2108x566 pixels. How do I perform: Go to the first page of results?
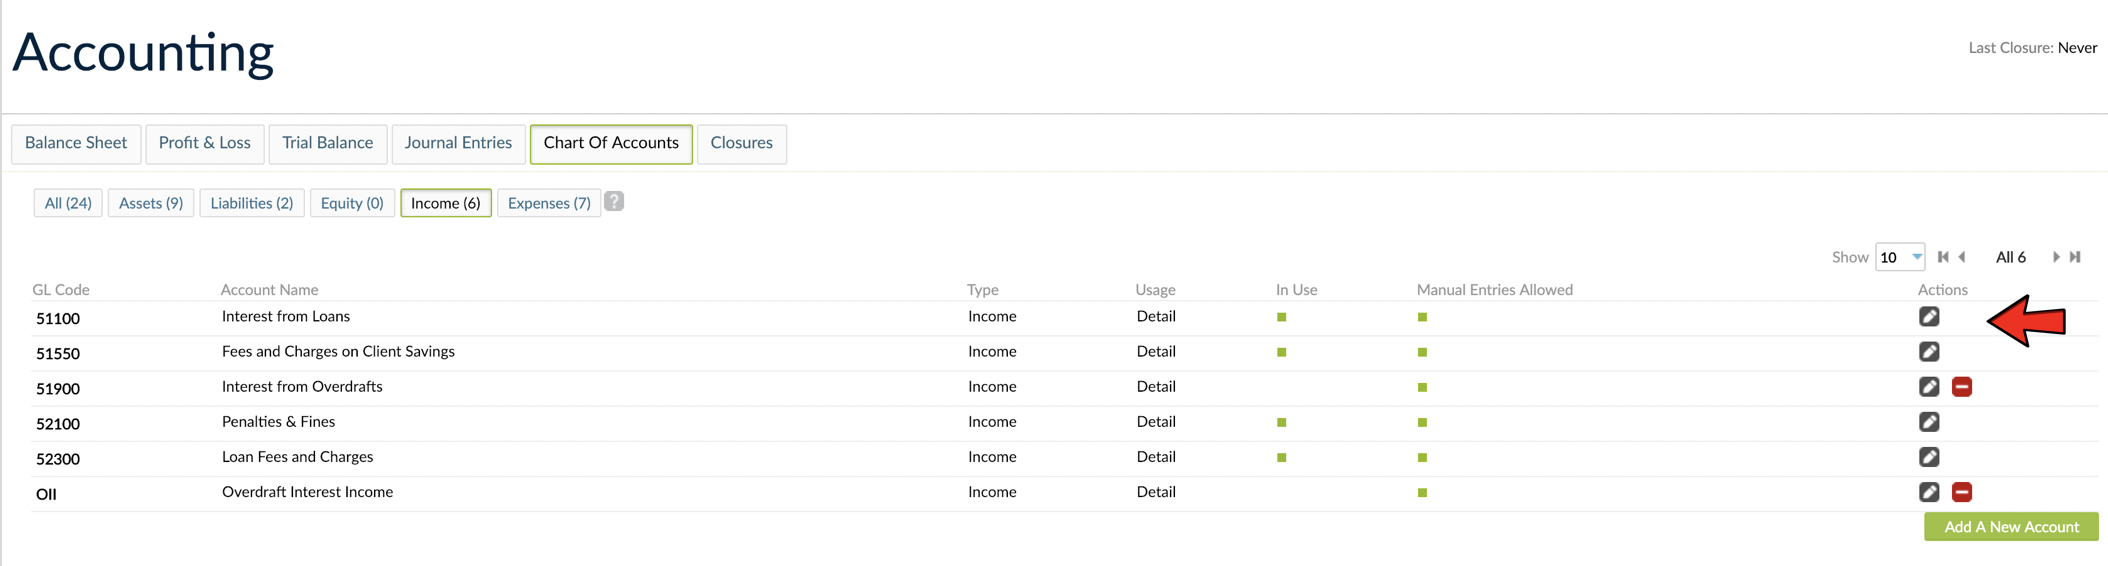pyautogui.click(x=1943, y=257)
